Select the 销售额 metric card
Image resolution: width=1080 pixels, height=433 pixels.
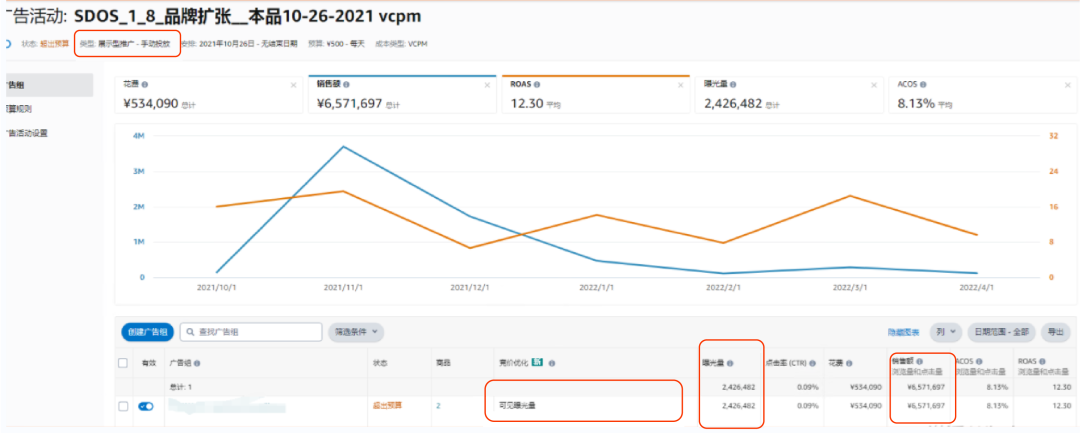click(x=402, y=94)
